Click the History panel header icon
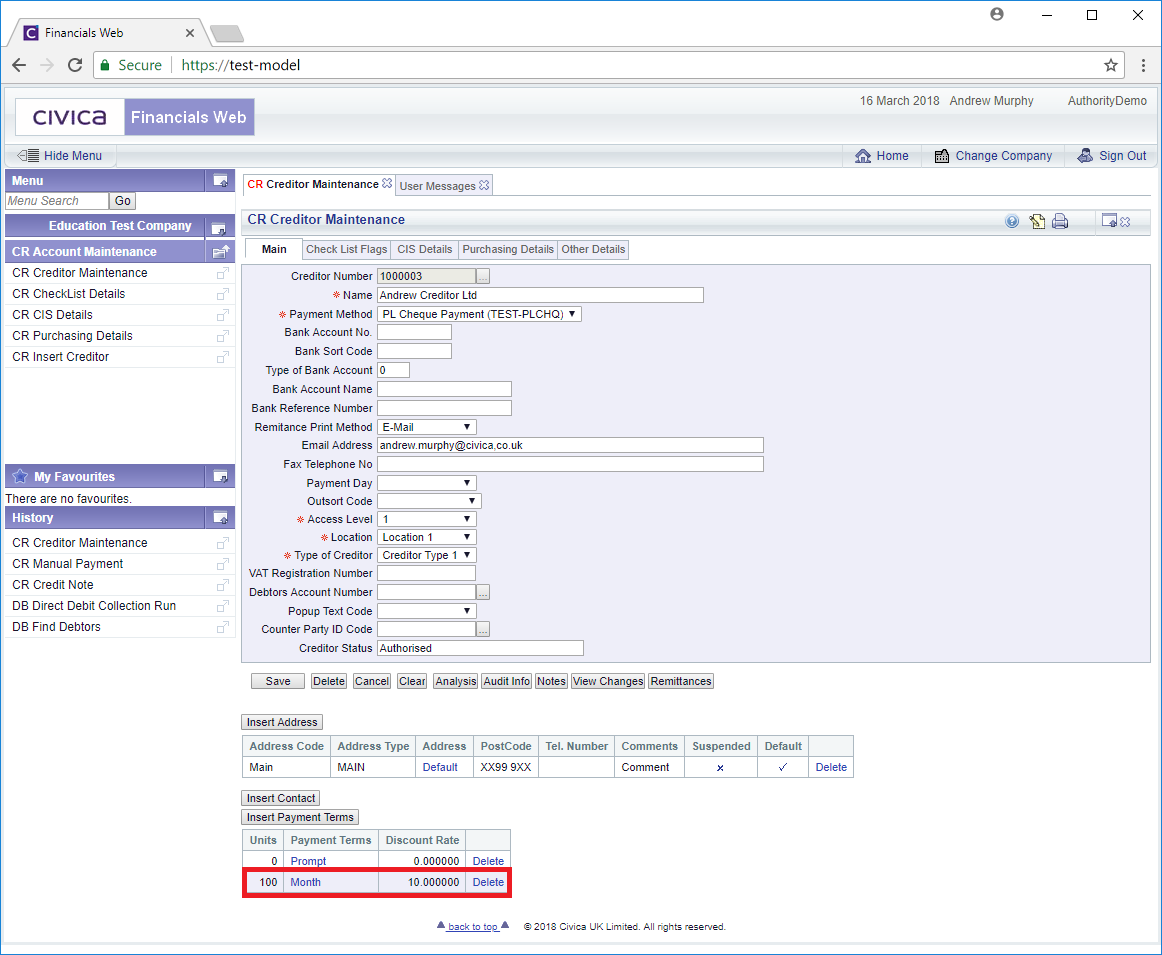The image size is (1162, 955). pyautogui.click(x=220, y=518)
